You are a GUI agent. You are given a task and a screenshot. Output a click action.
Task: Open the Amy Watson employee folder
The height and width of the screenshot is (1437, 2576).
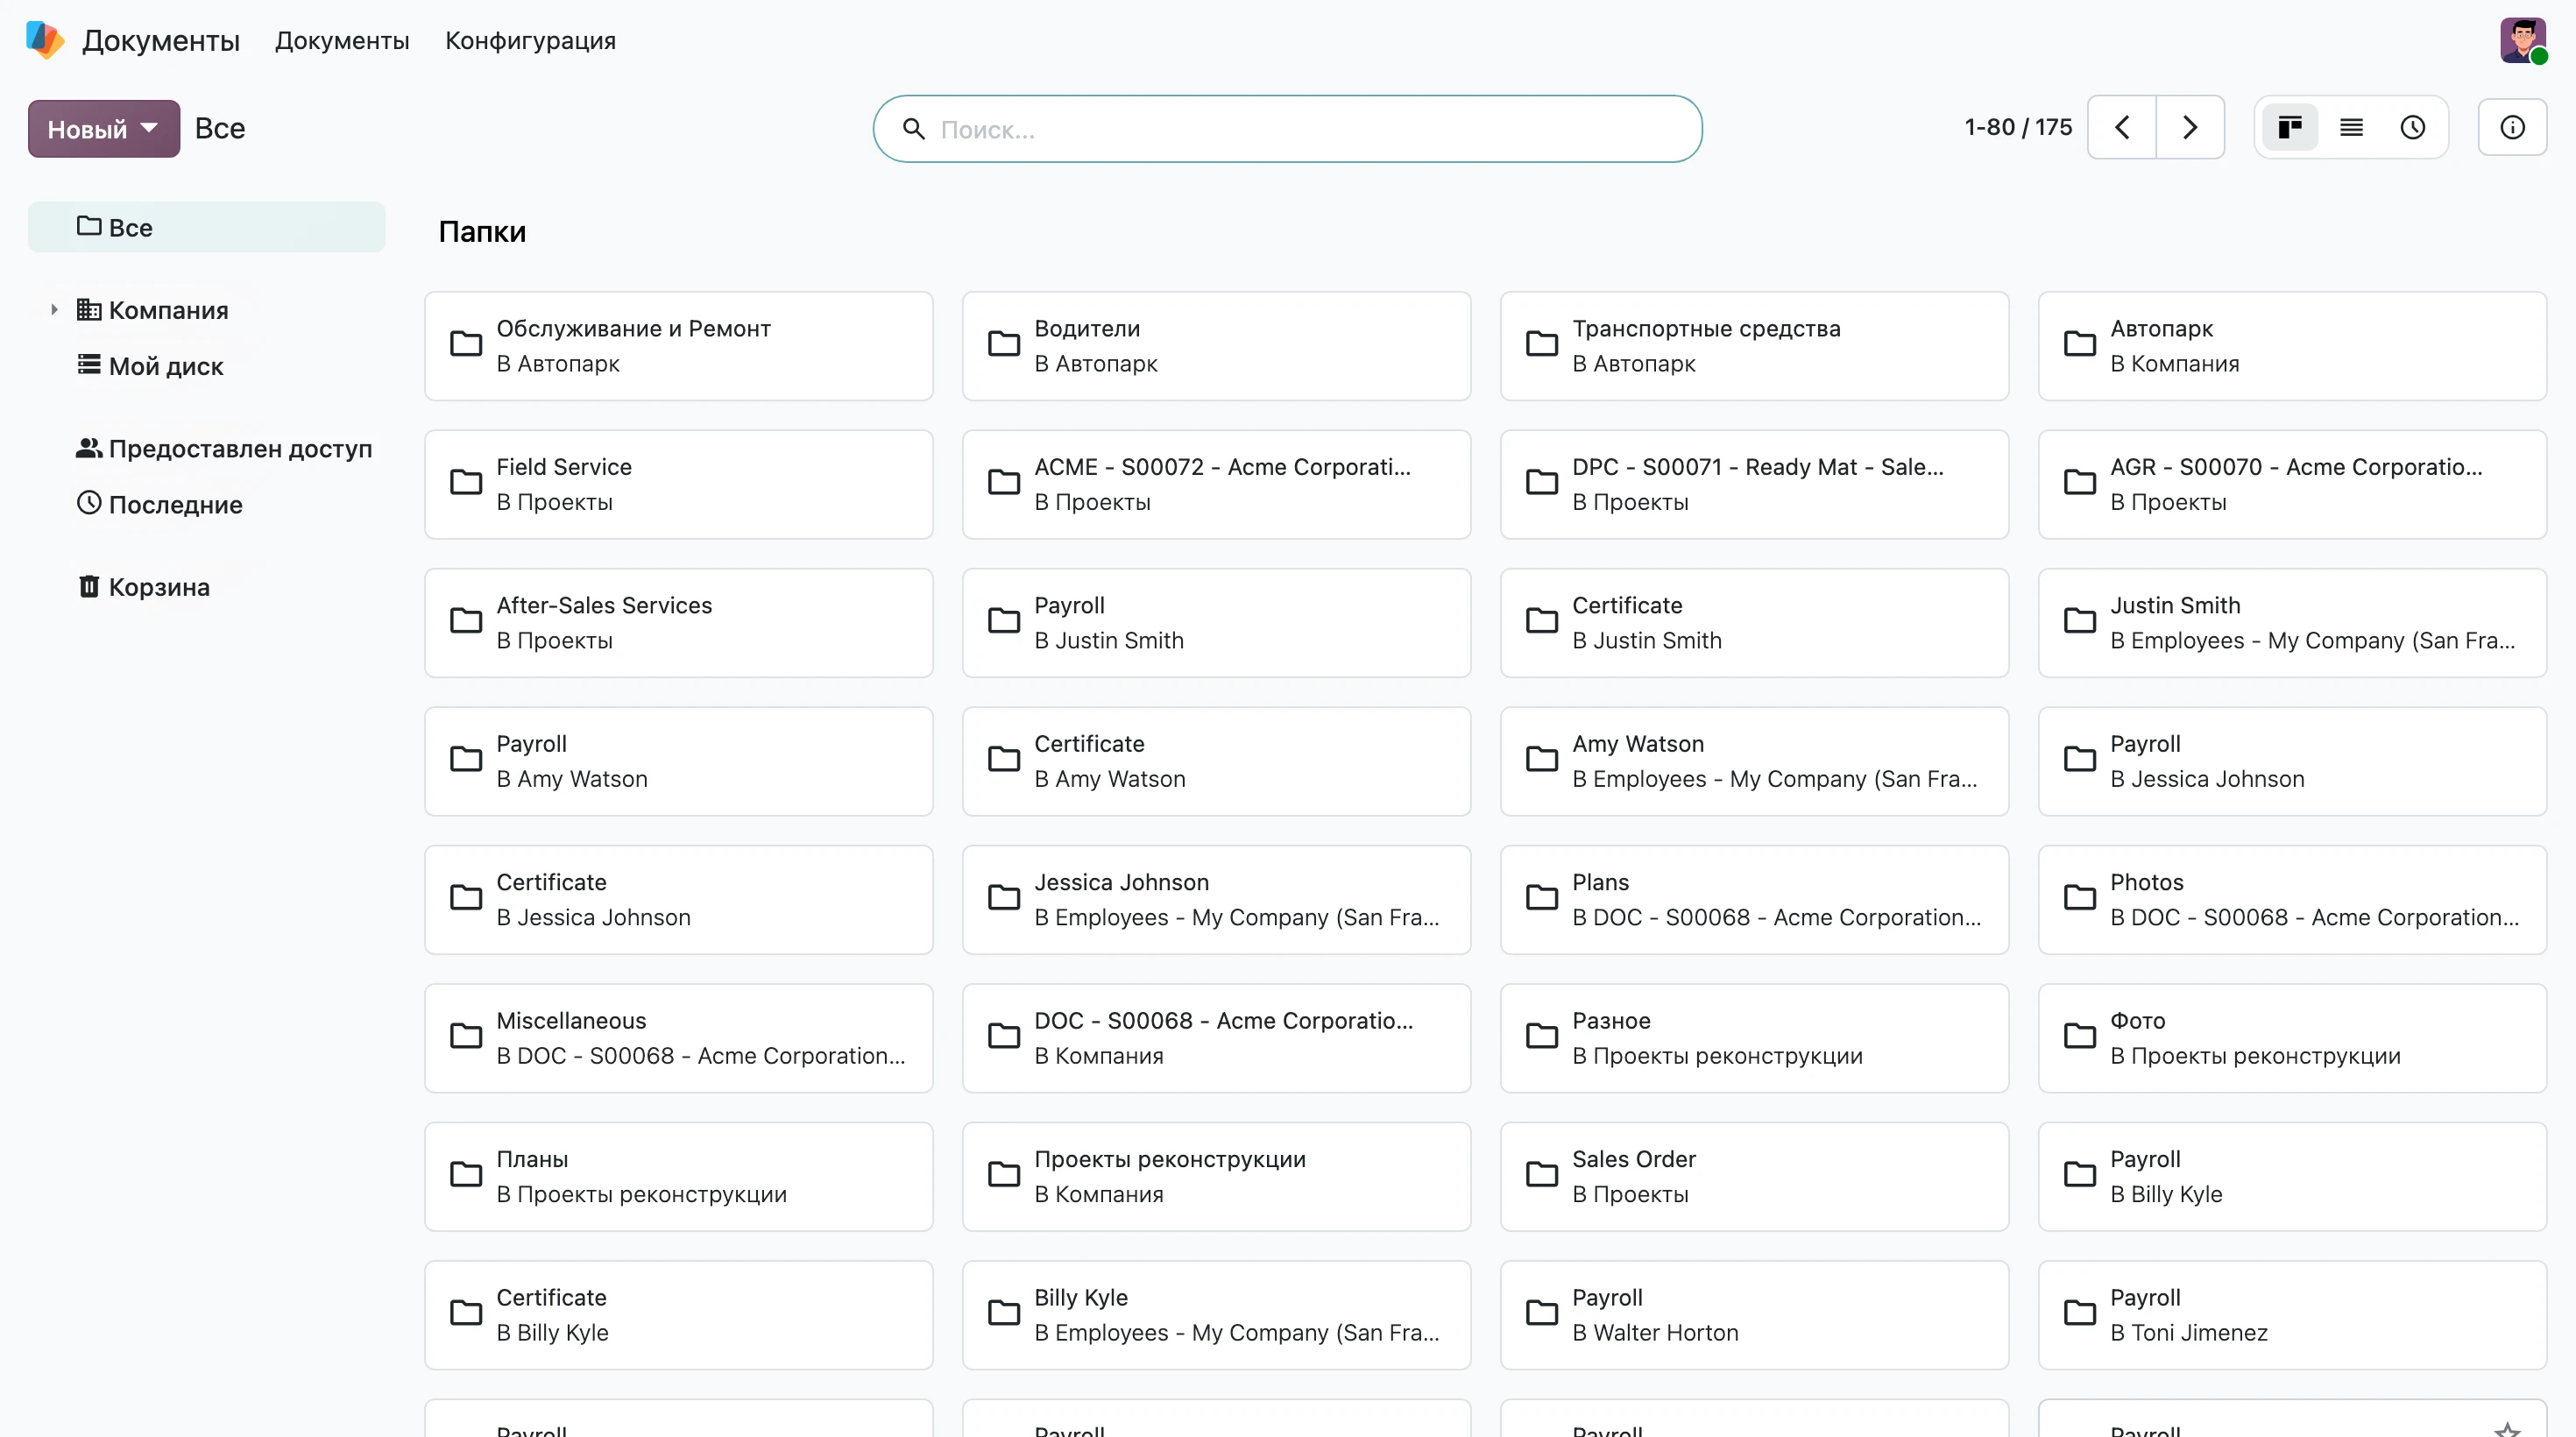pos(1754,762)
